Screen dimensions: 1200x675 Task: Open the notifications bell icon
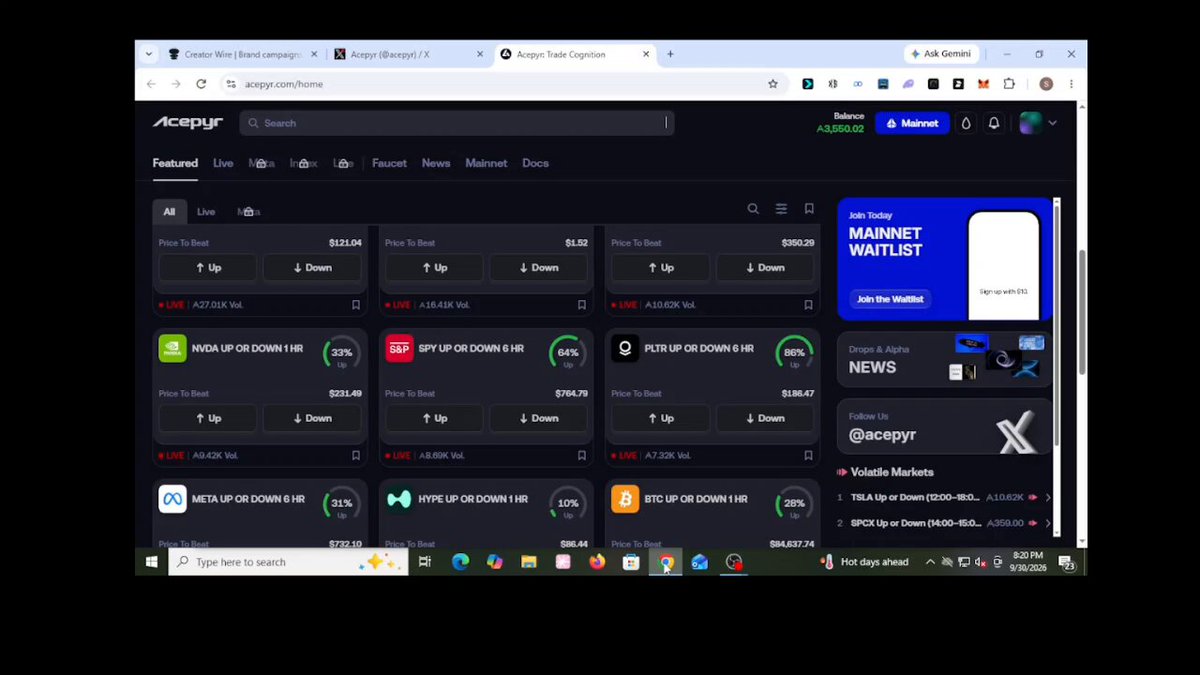994,123
